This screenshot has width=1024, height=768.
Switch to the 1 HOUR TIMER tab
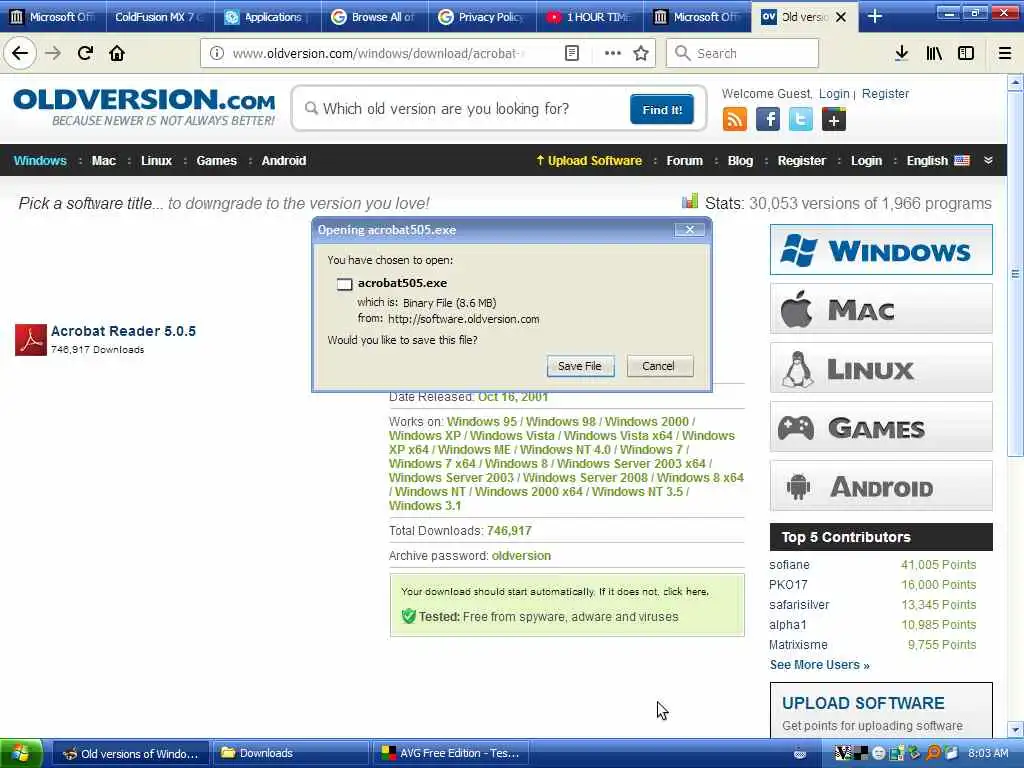pos(590,16)
